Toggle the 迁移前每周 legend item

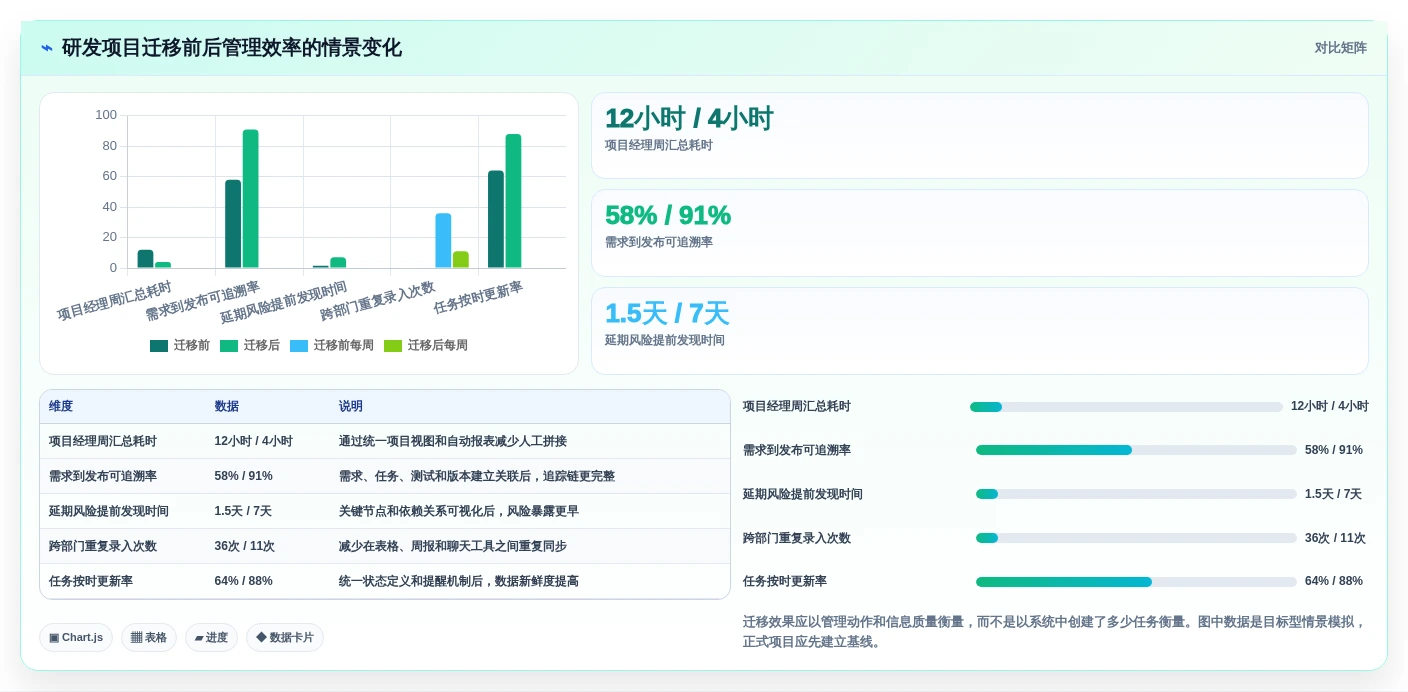coord(332,346)
